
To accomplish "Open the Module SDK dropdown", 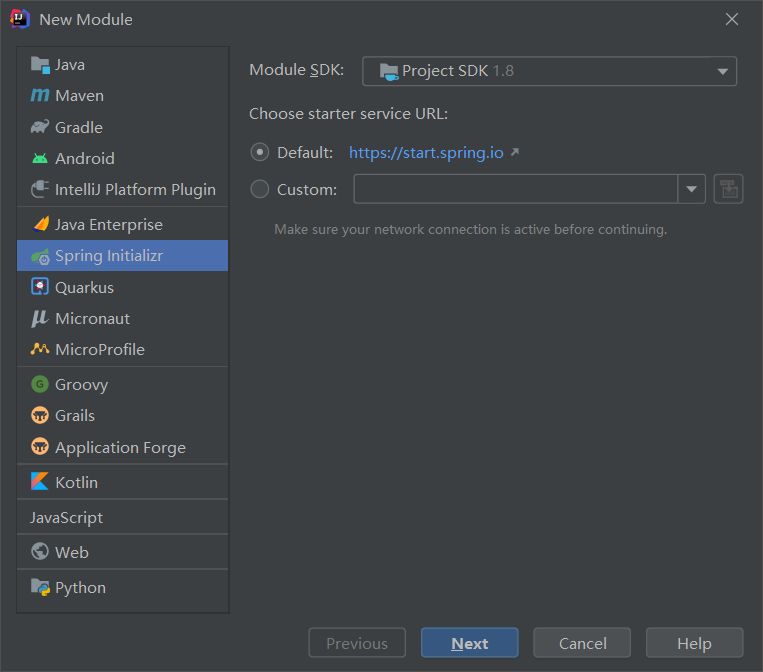I will tap(549, 71).
